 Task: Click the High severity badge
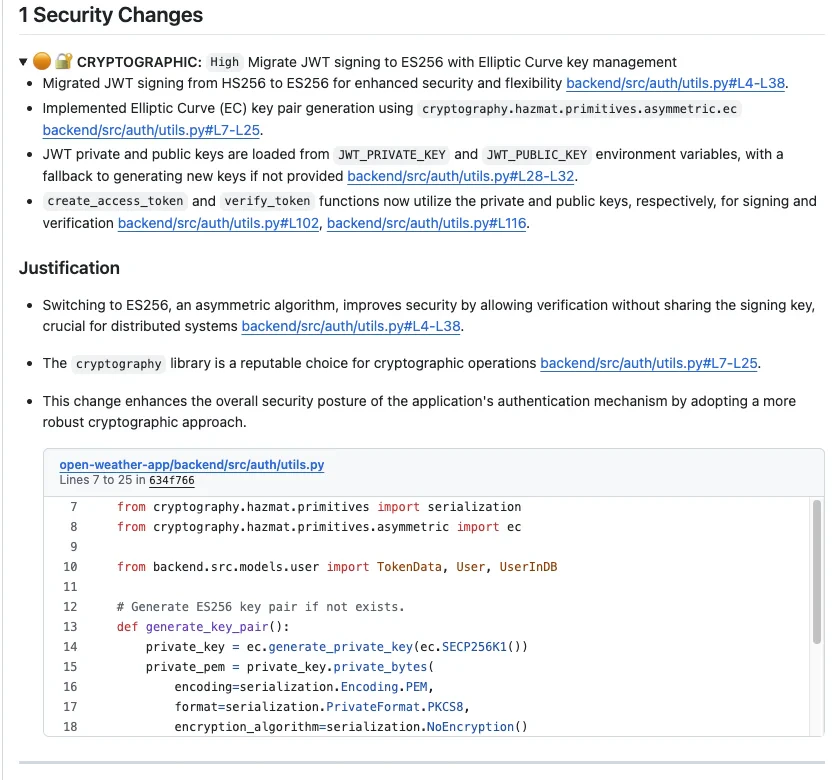click(x=224, y=61)
